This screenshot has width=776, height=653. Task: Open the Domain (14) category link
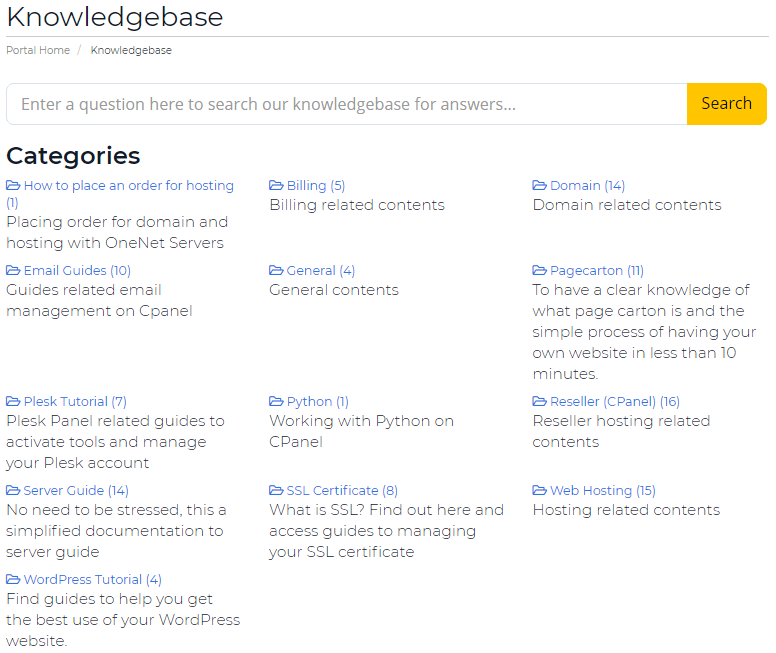click(x=579, y=186)
